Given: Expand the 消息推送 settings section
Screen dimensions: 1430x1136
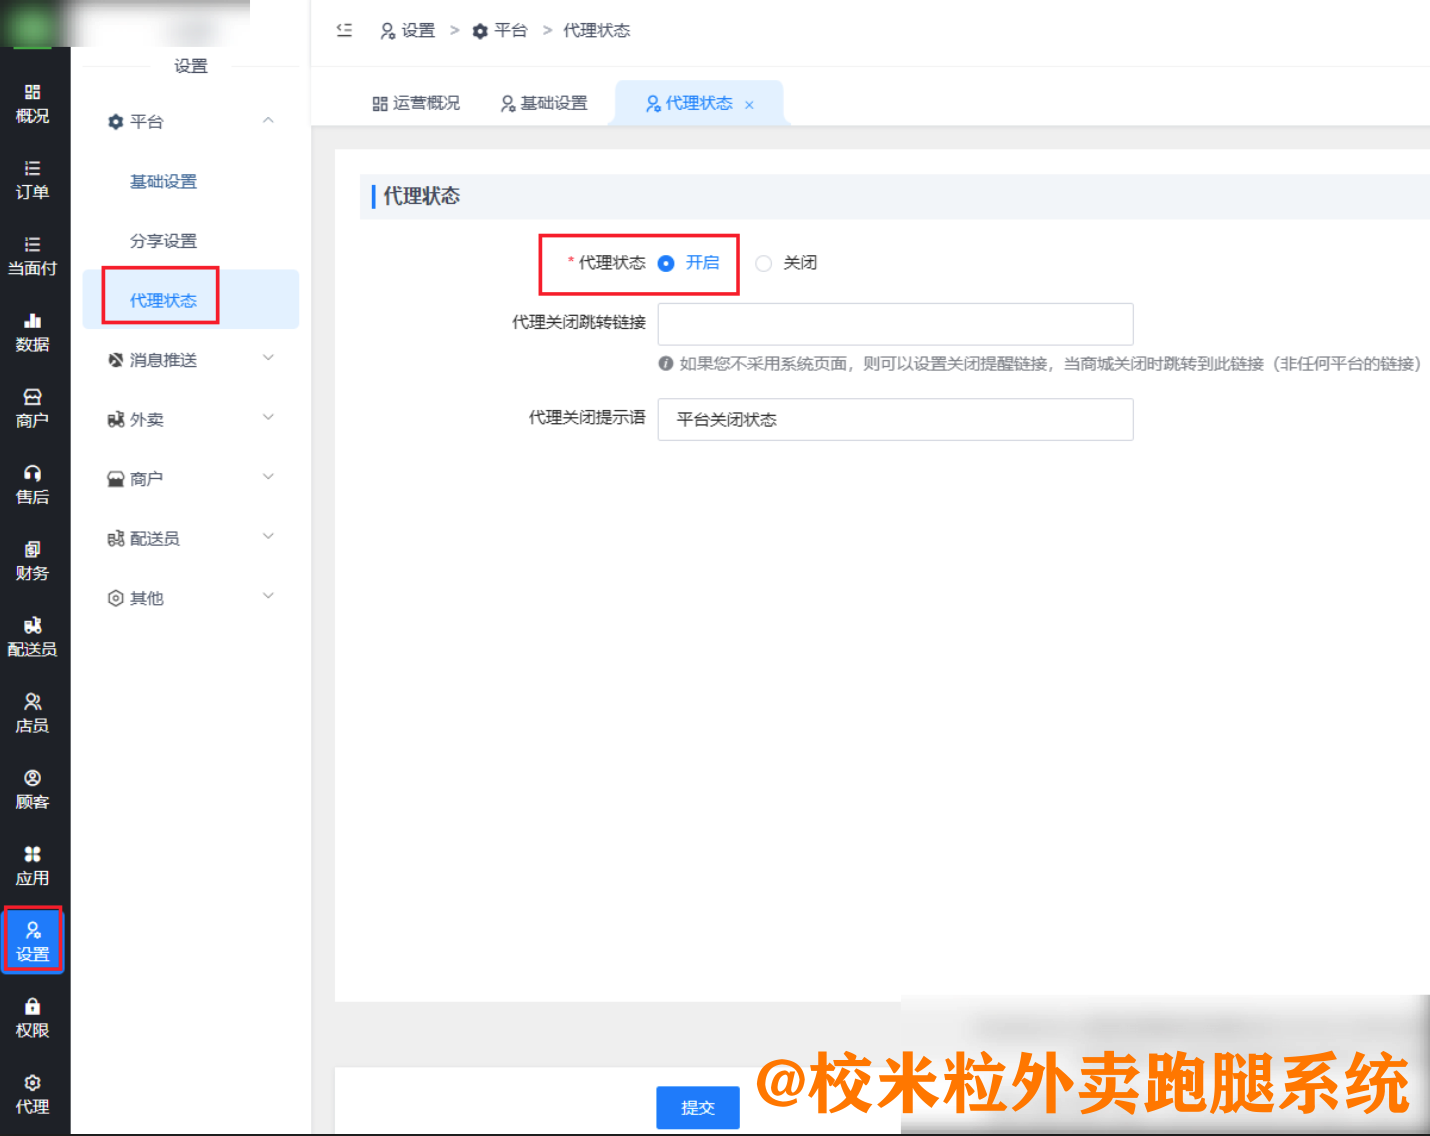Looking at the screenshot, I should 190,359.
